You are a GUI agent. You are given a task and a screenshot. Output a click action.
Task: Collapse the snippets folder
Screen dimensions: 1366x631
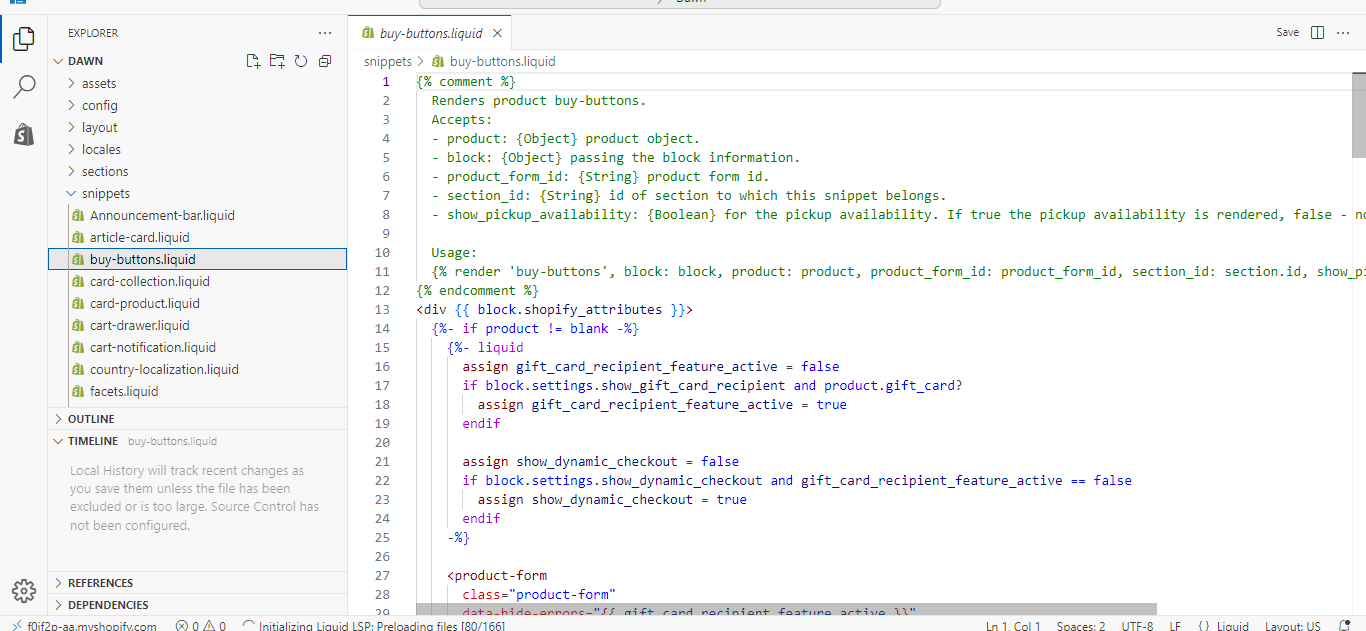pos(105,194)
